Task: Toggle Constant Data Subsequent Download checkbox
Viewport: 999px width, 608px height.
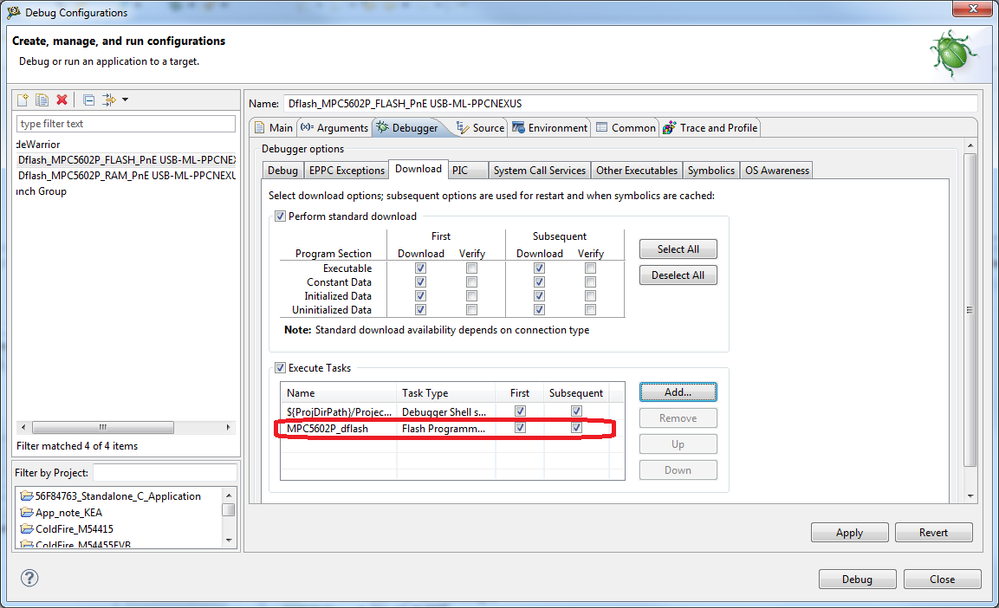Action: tap(540, 282)
